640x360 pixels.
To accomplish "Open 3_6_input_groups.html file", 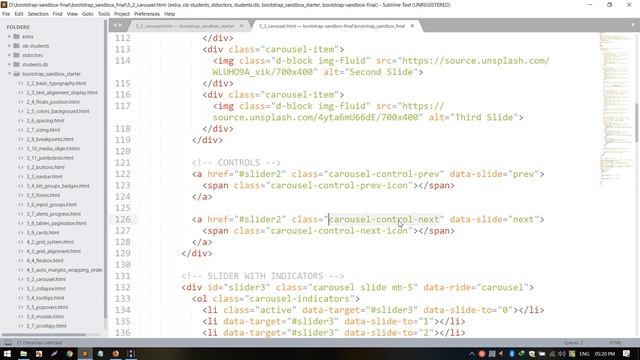I will click(x=51, y=204).
